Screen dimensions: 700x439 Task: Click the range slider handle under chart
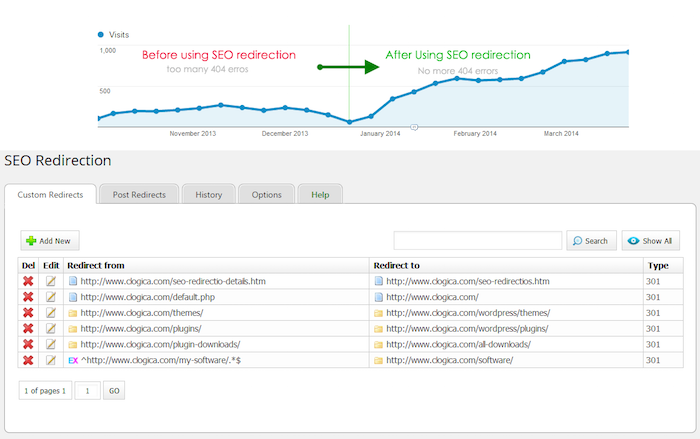click(414, 127)
